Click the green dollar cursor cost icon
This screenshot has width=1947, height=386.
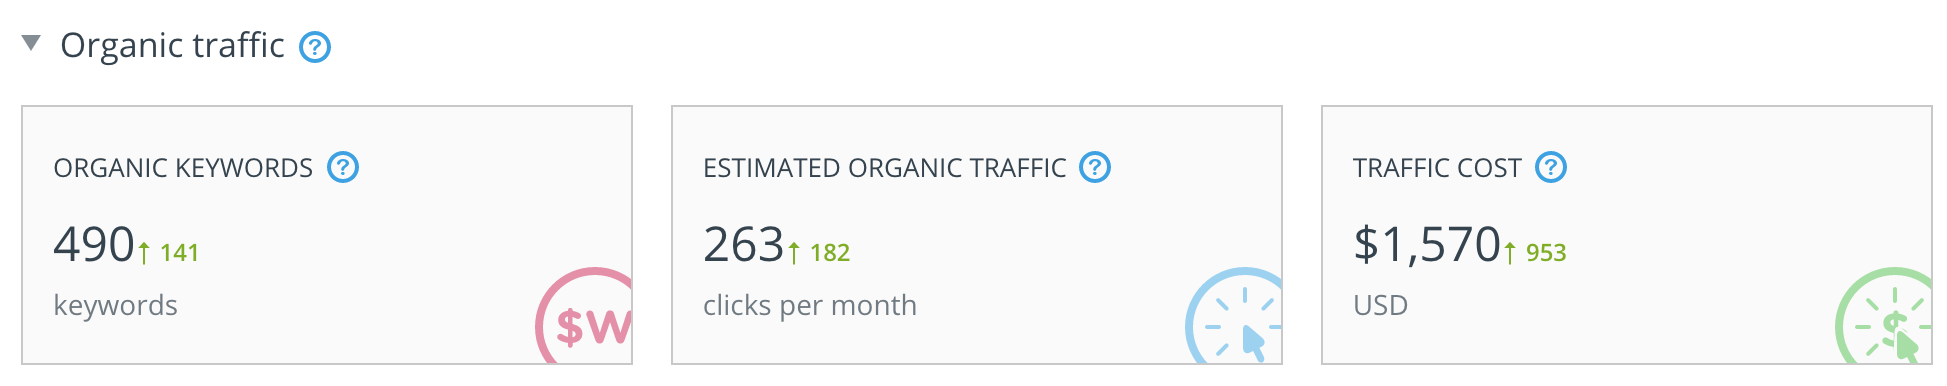1884,316
